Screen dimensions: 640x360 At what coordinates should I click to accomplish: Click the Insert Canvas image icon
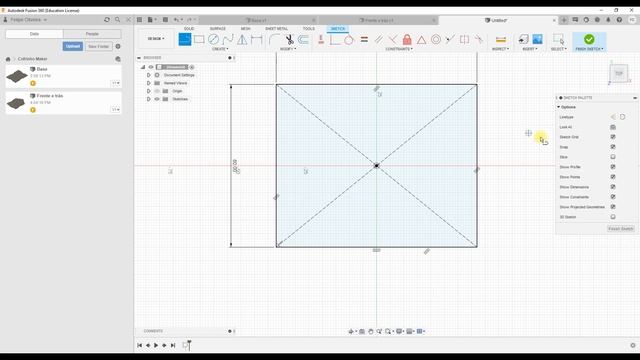point(538,39)
